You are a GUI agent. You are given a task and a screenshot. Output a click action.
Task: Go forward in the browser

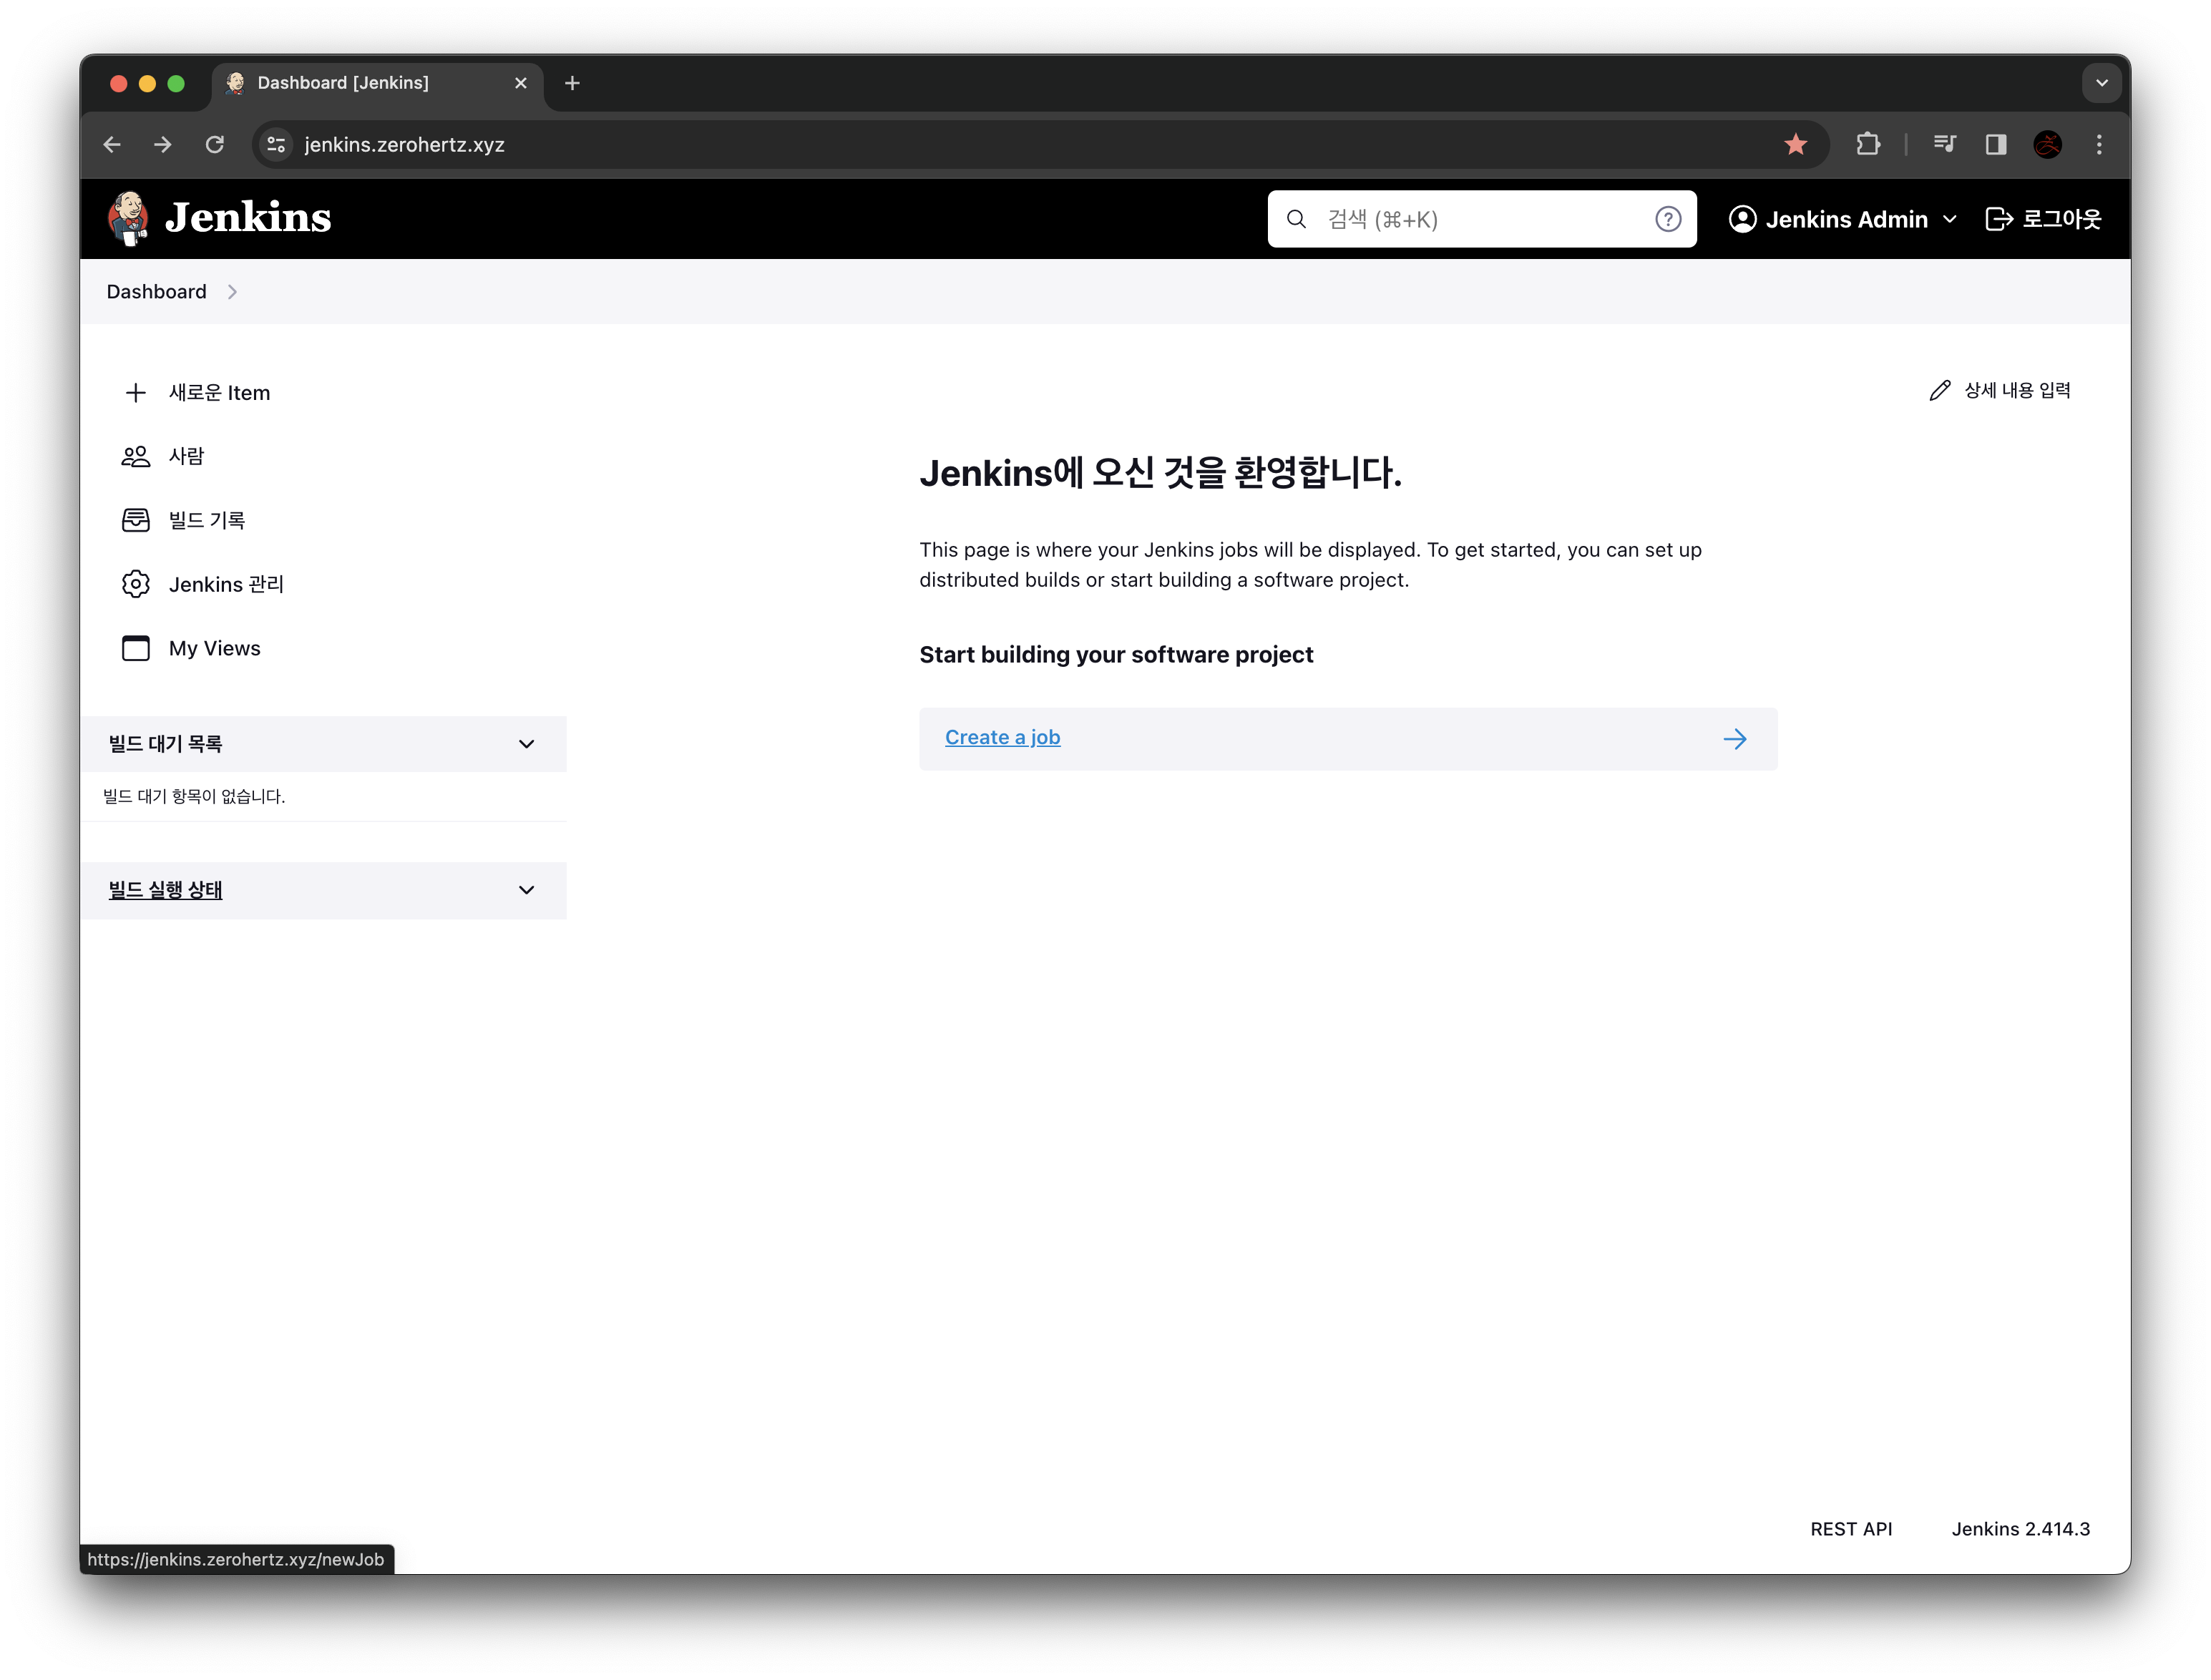tap(163, 144)
